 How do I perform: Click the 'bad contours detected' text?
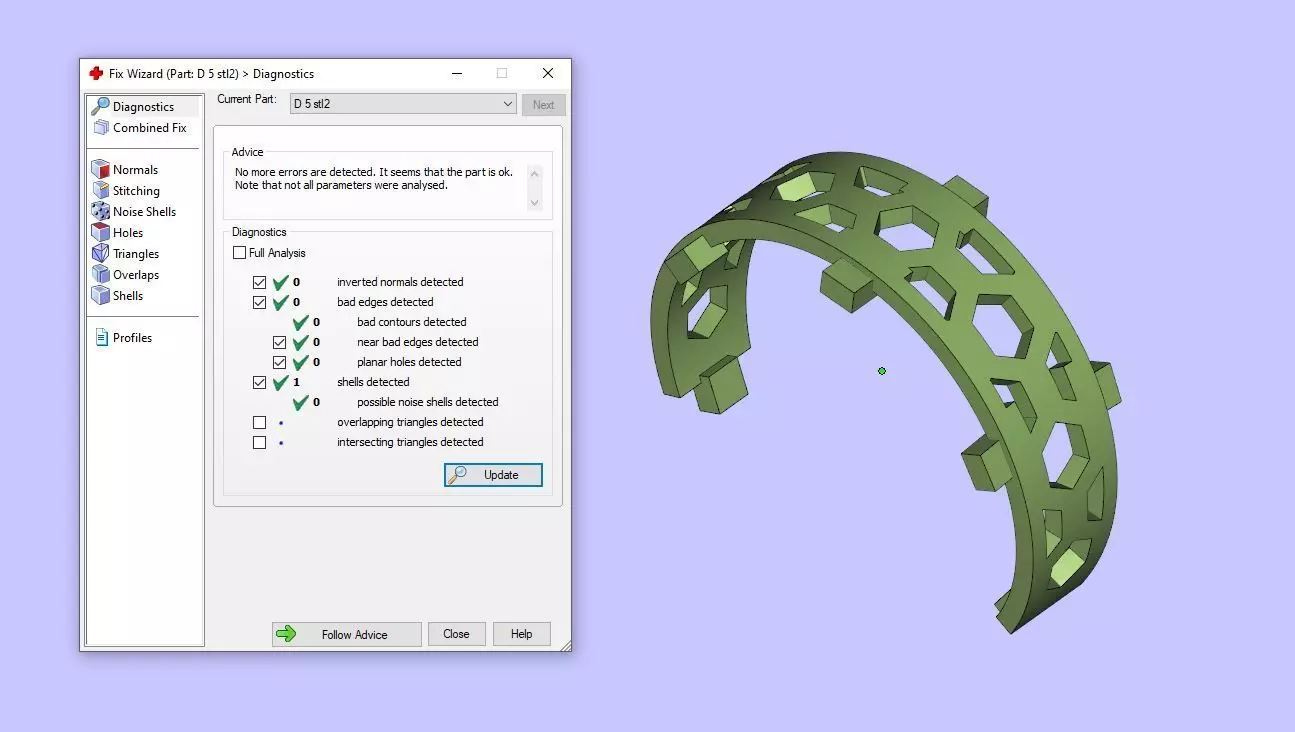click(412, 322)
